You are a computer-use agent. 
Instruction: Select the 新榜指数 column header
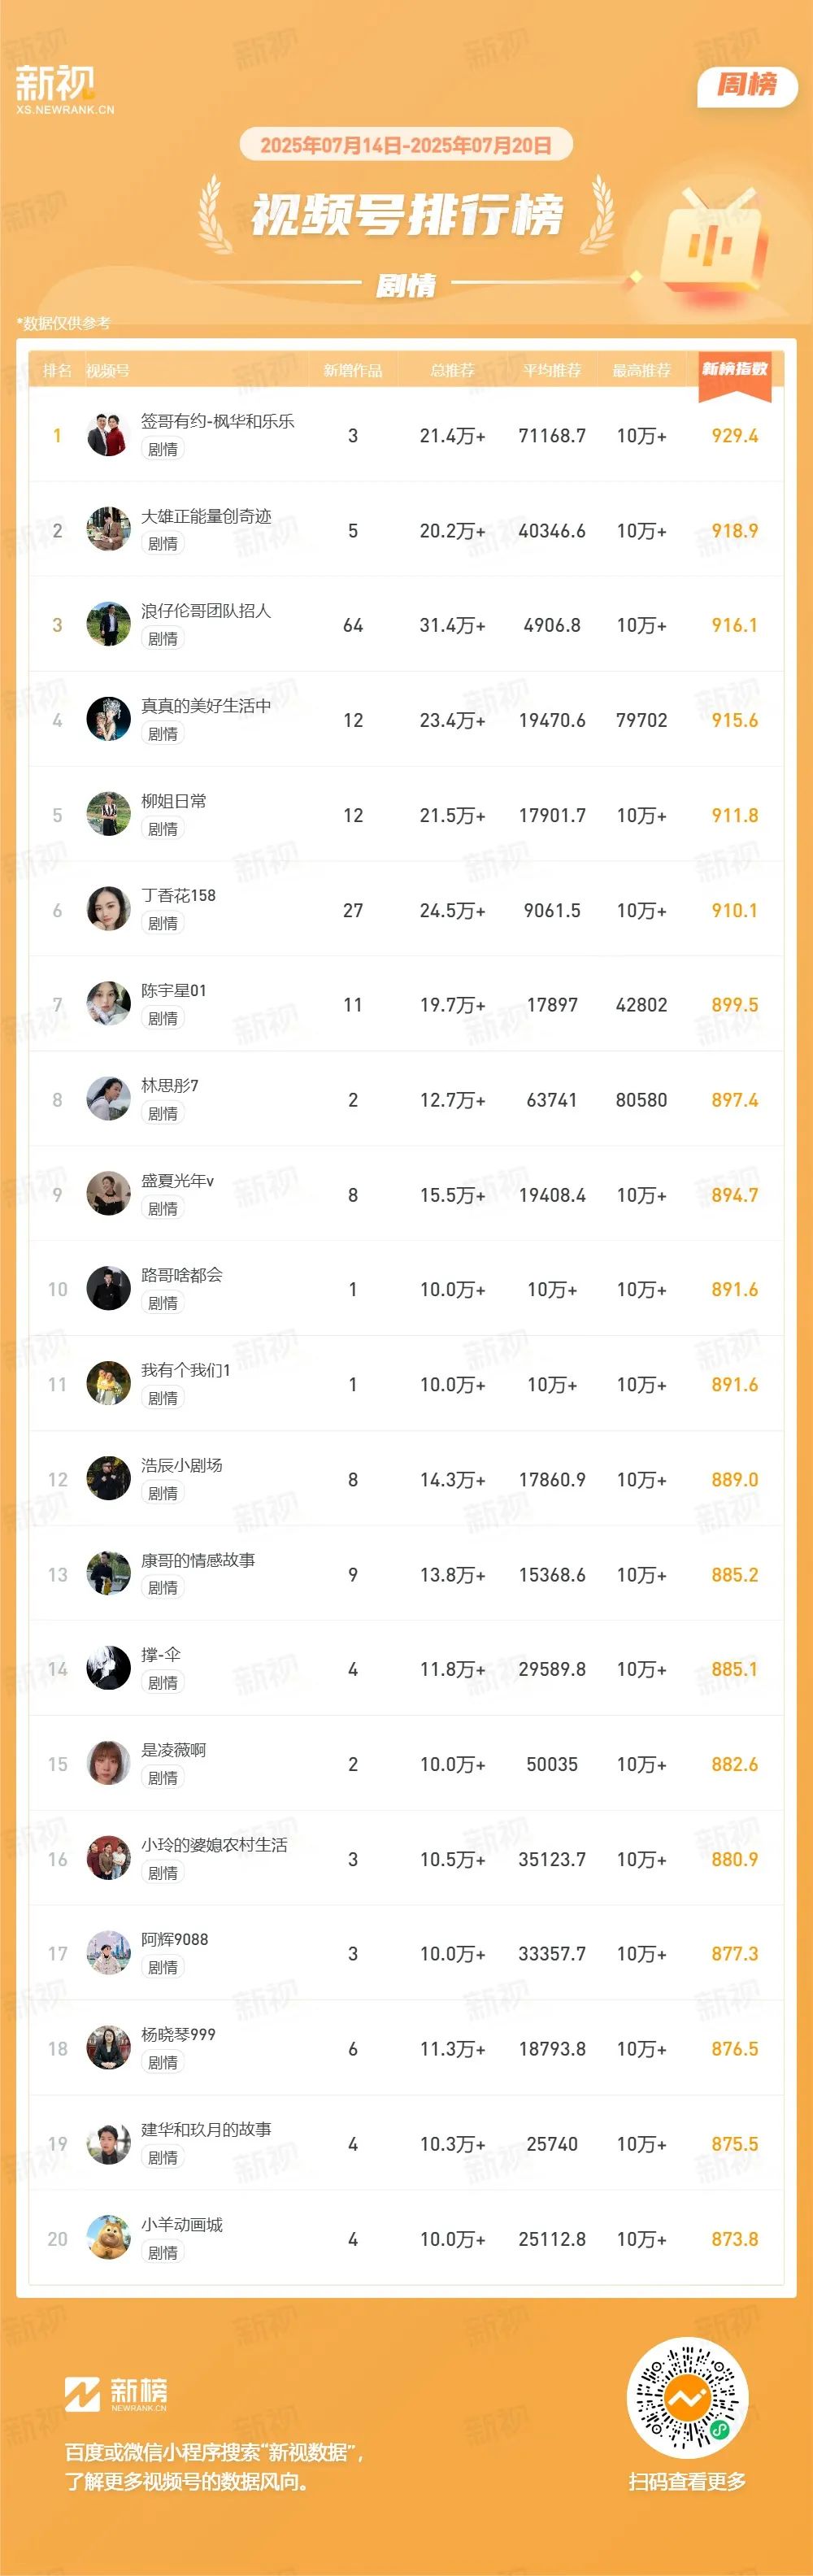coord(735,371)
